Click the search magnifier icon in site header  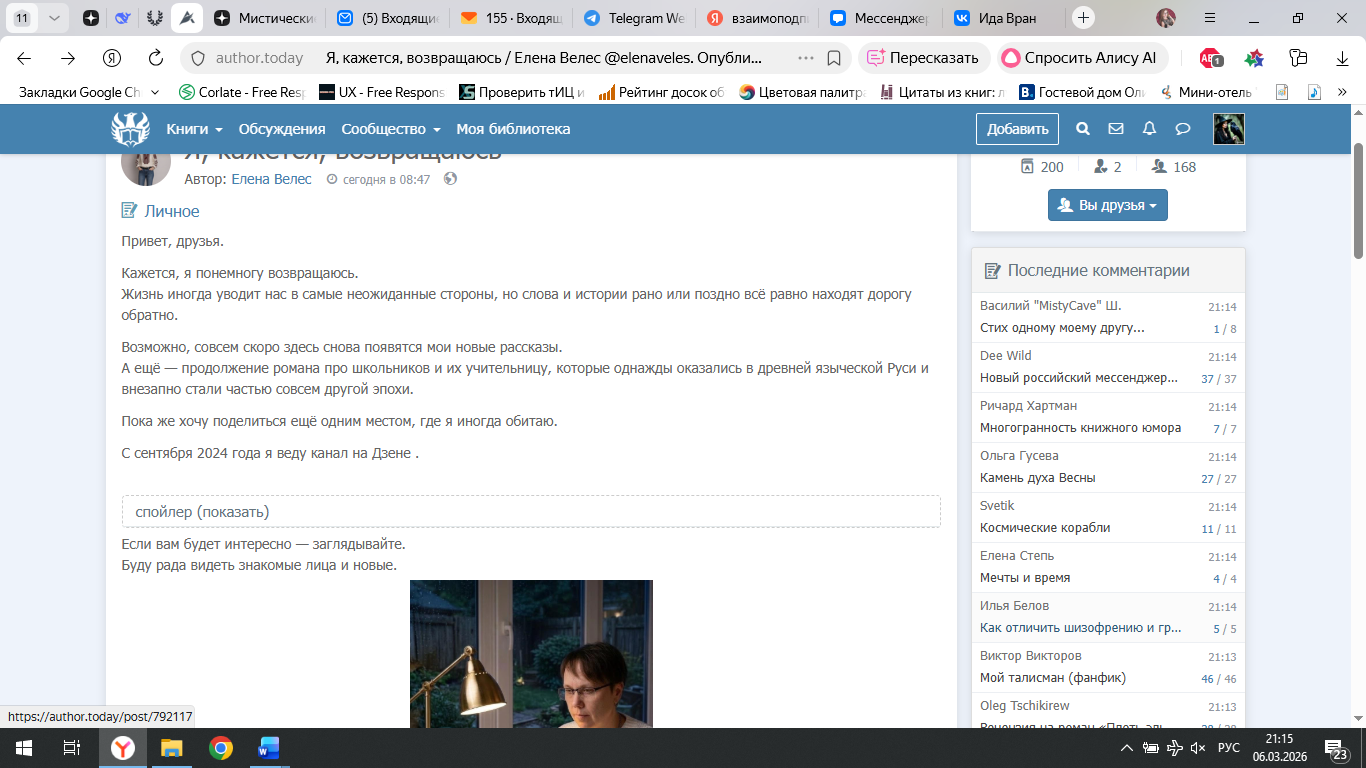click(1082, 129)
